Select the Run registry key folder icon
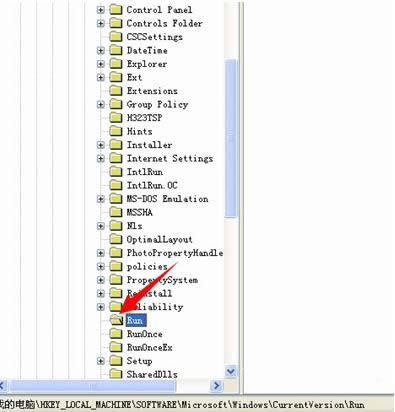 (117, 320)
